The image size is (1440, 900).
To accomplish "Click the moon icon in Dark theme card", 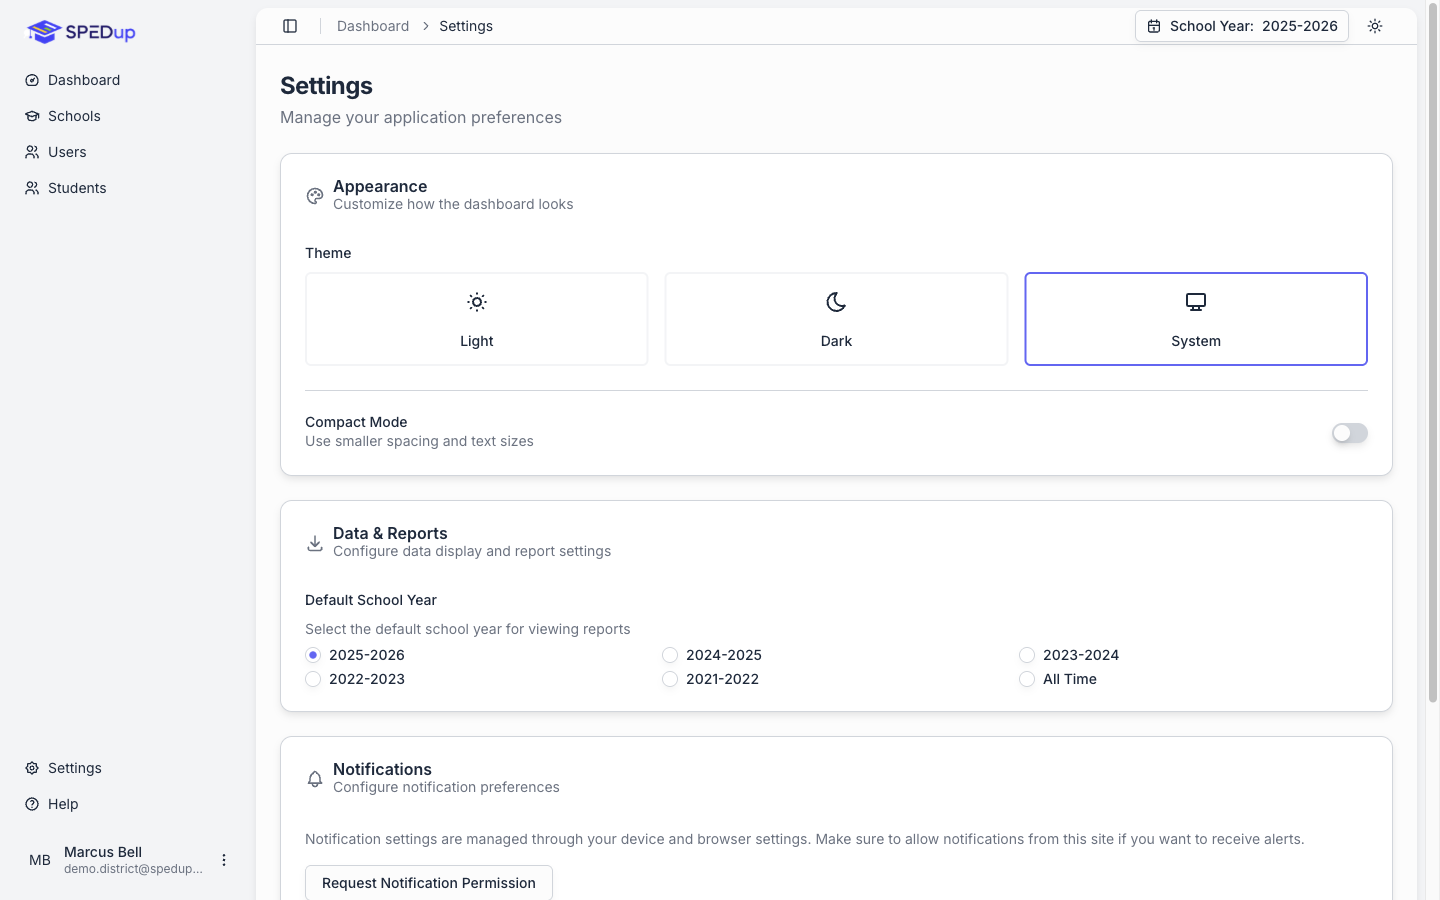I will tap(836, 302).
